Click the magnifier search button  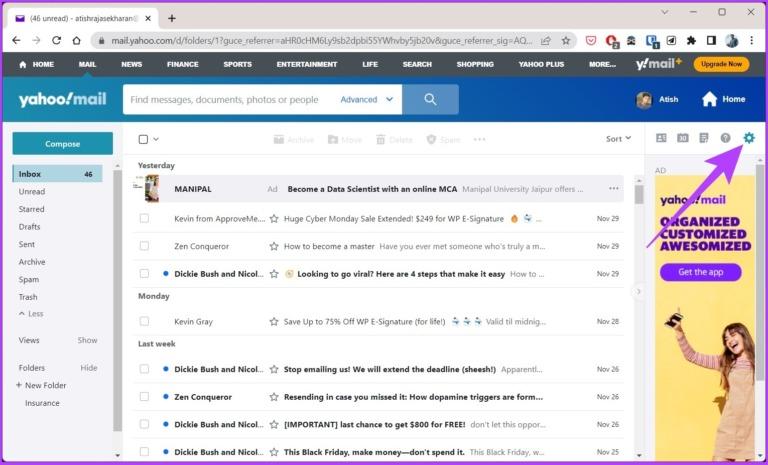pyautogui.click(x=430, y=99)
